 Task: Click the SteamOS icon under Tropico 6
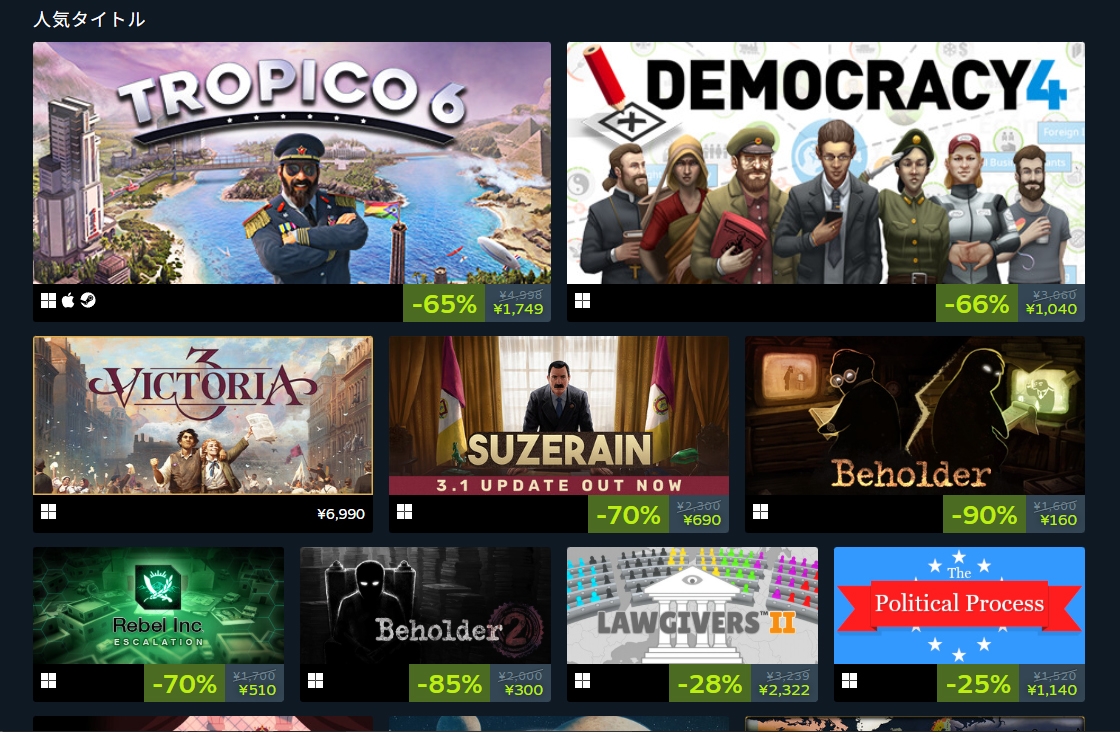click(x=87, y=301)
